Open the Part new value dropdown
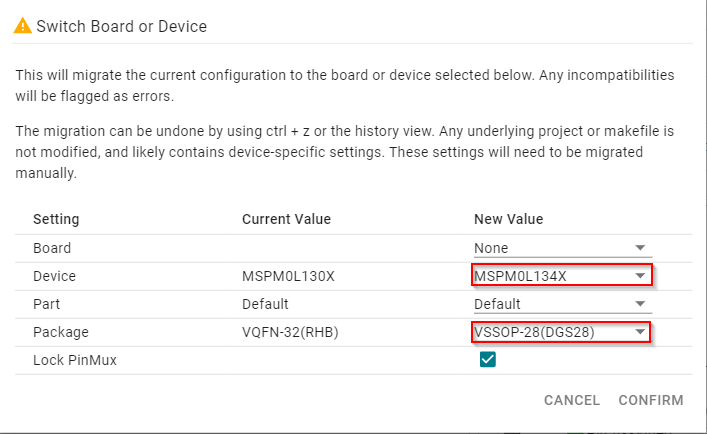 [x=561, y=304]
